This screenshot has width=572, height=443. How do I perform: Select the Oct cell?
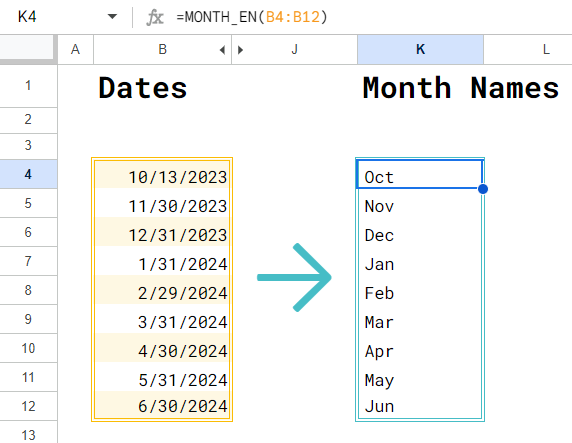[420, 174]
